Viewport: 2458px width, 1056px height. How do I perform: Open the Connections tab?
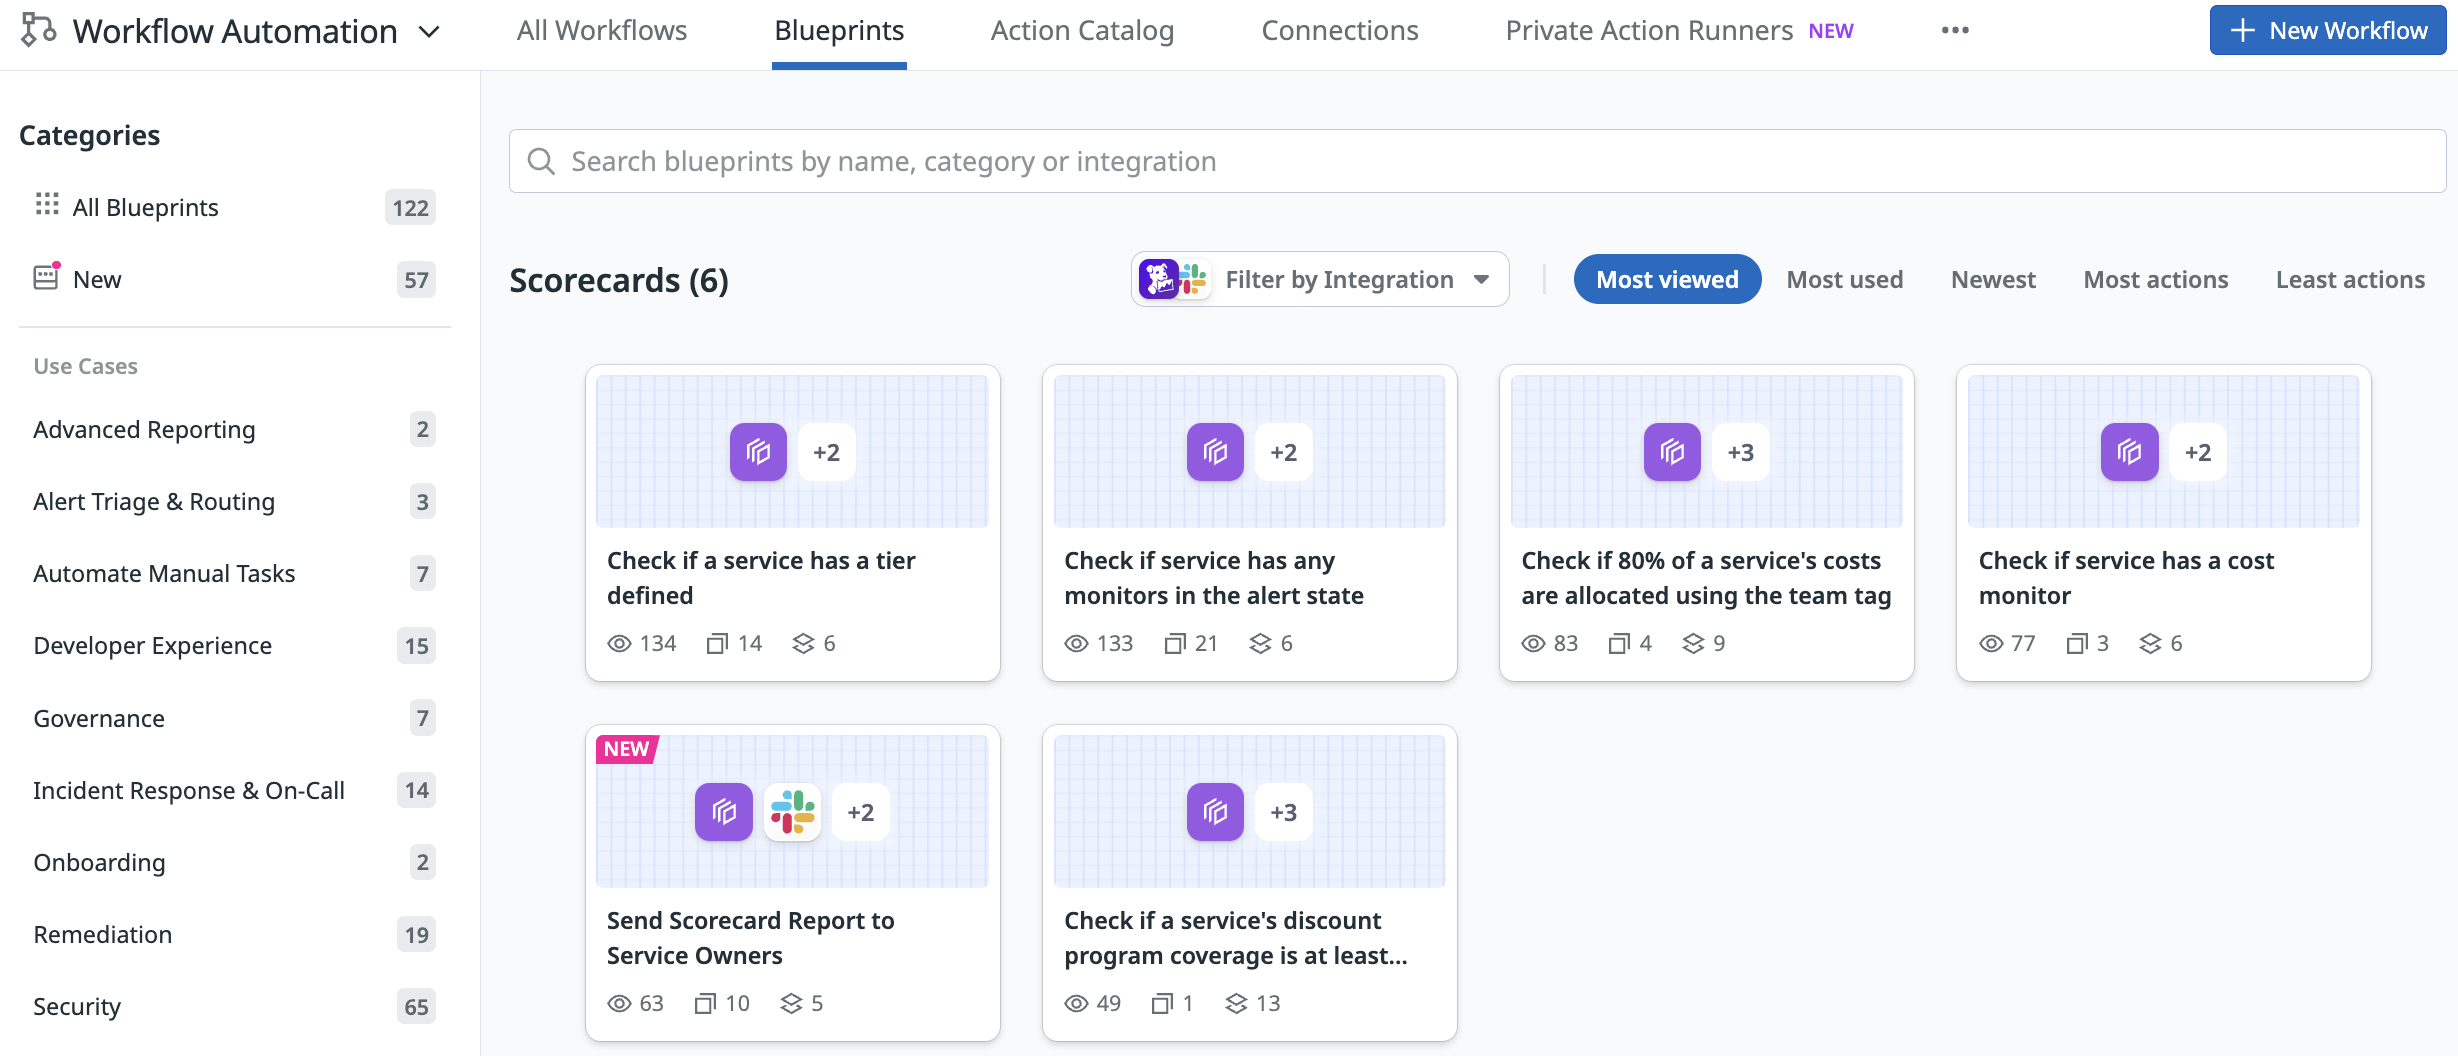click(x=1339, y=31)
